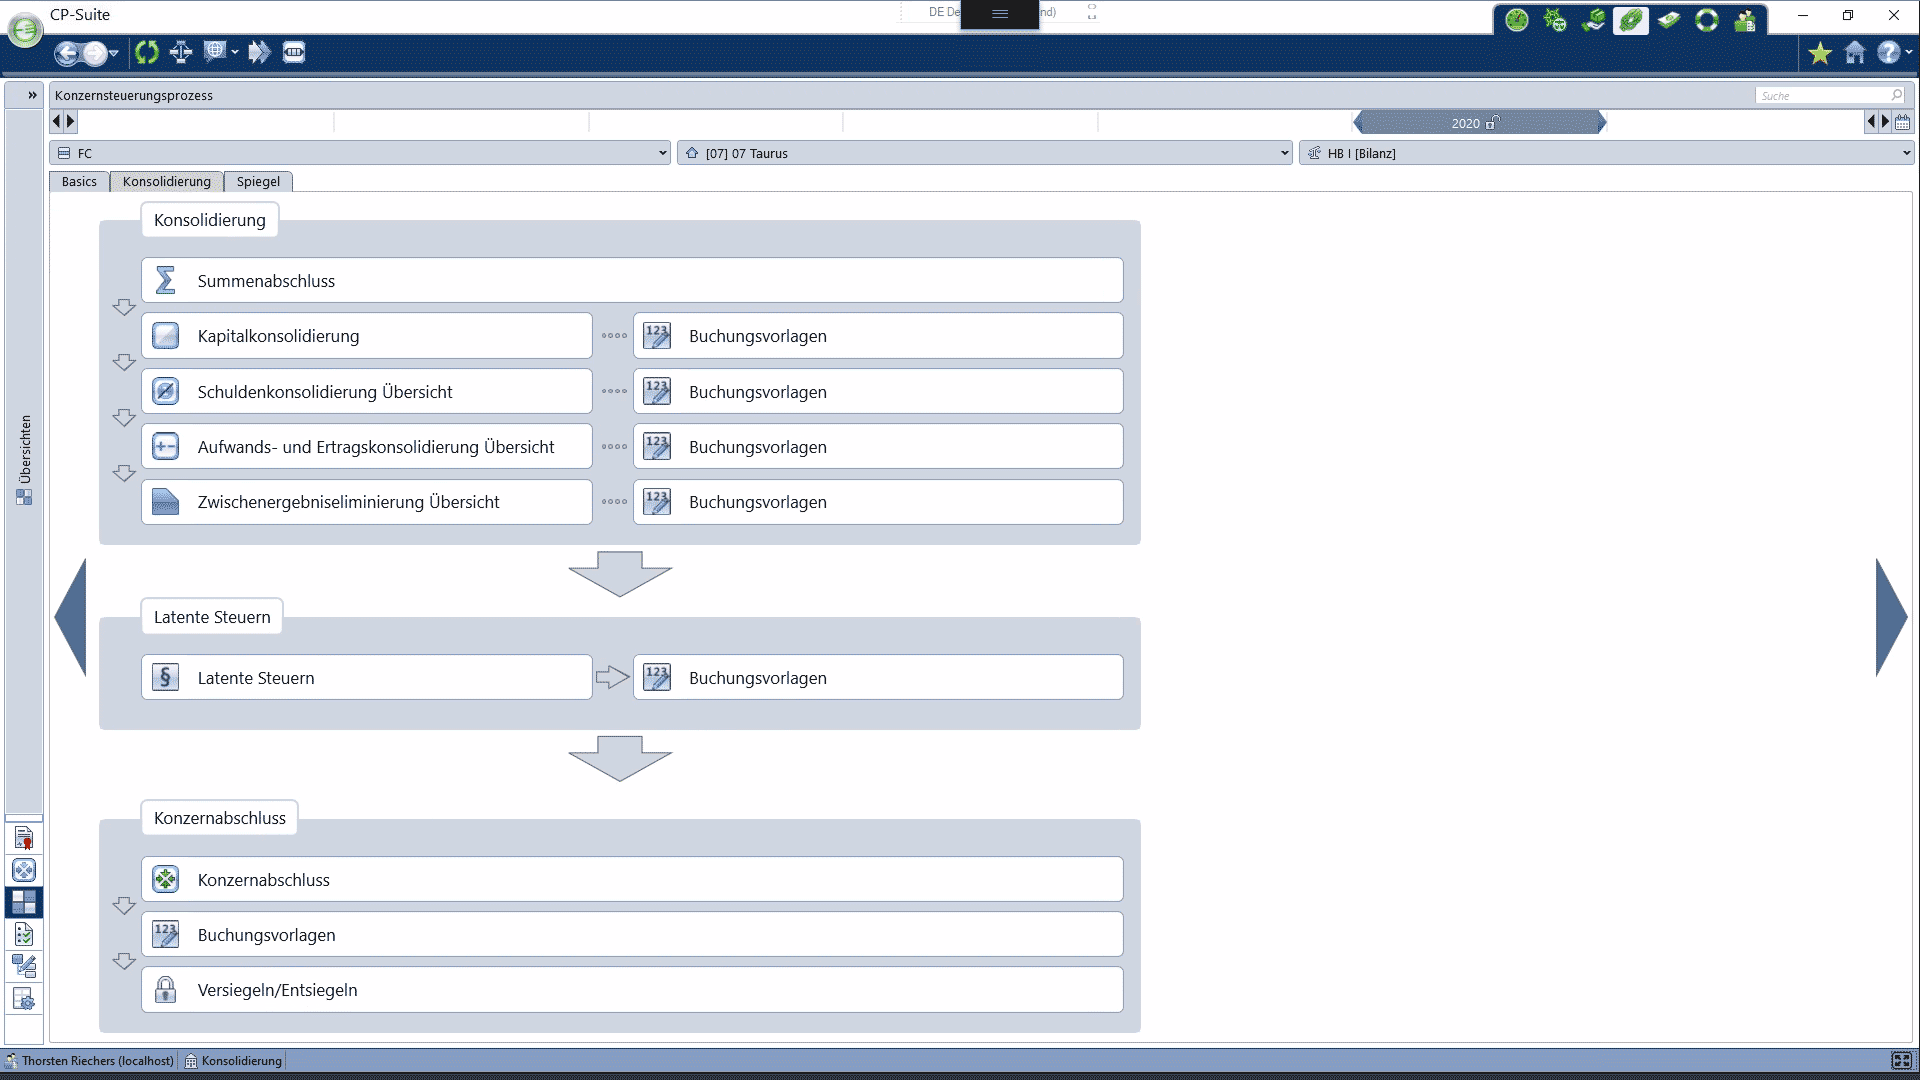Open Kapitalkonsolidierung process step
This screenshot has height=1080, width=1920.
367,336
